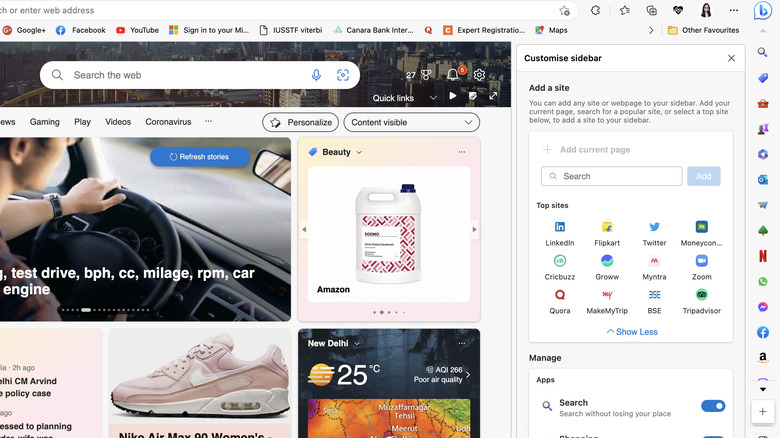Open the Messenger sidebar icon
The image size is (780, 438).
763,307
